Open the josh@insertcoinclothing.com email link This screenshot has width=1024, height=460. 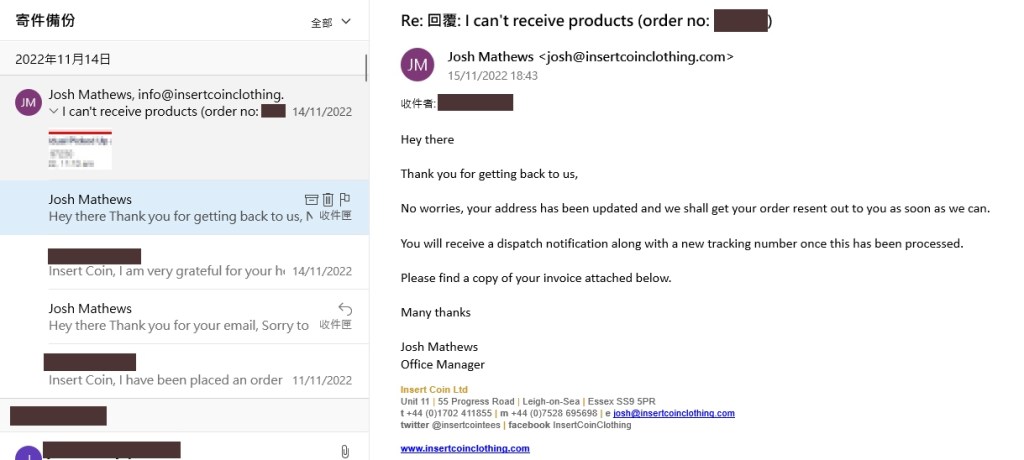(673, 413)
